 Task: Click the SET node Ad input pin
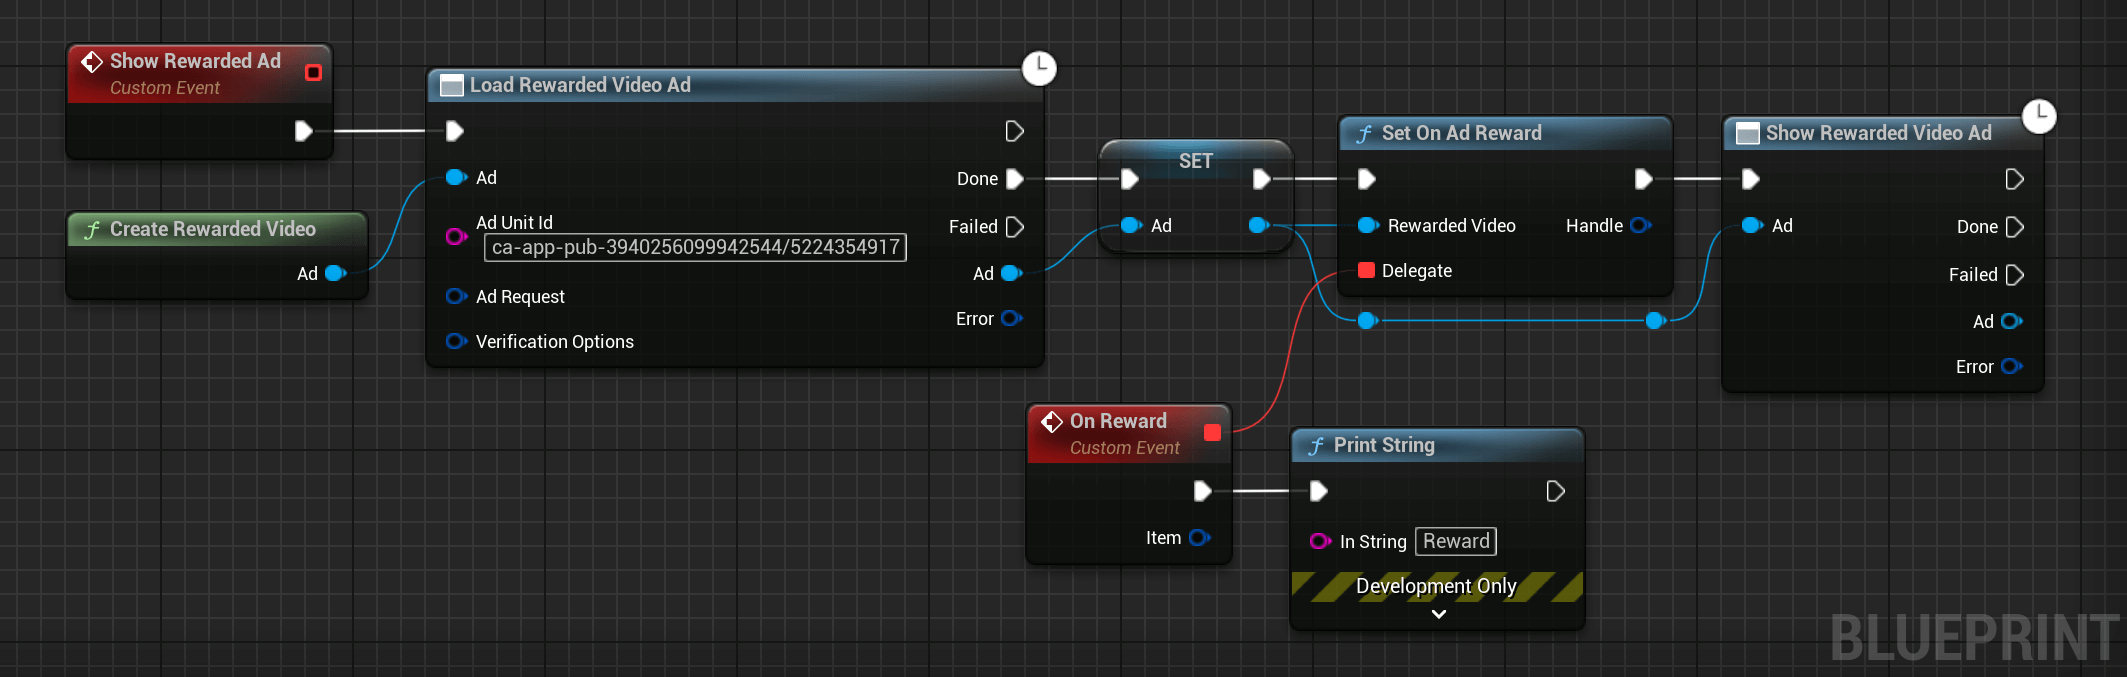click(1131, 225)
